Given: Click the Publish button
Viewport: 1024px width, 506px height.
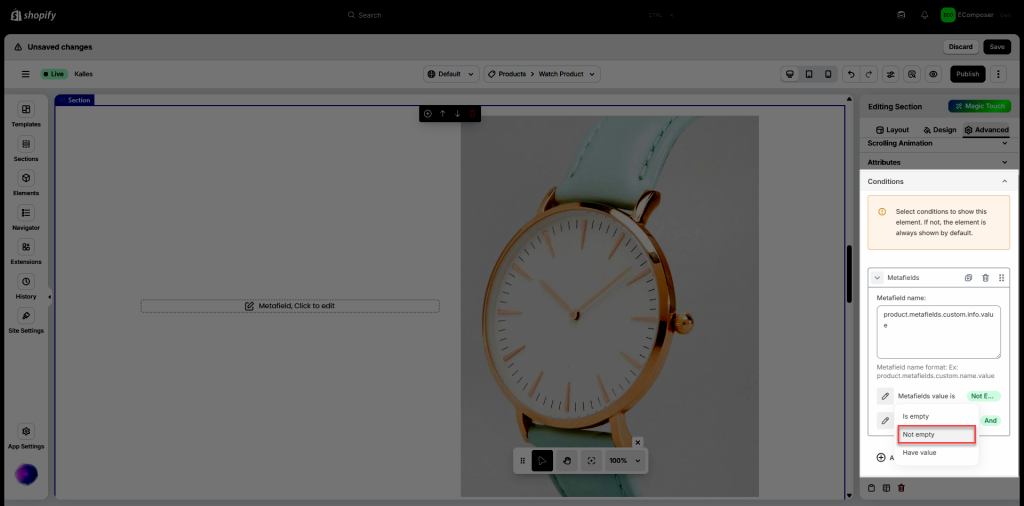Looking at the screenshot, I should [x=966, y=74].
